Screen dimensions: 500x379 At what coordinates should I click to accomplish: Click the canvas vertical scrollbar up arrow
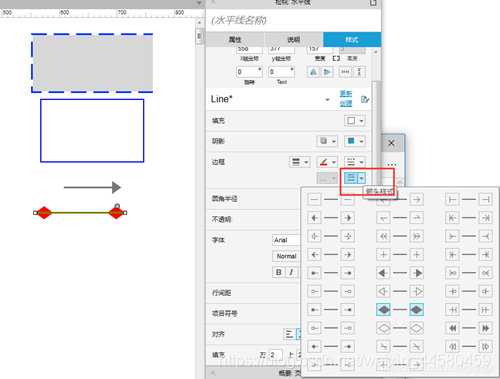[199, 23]
